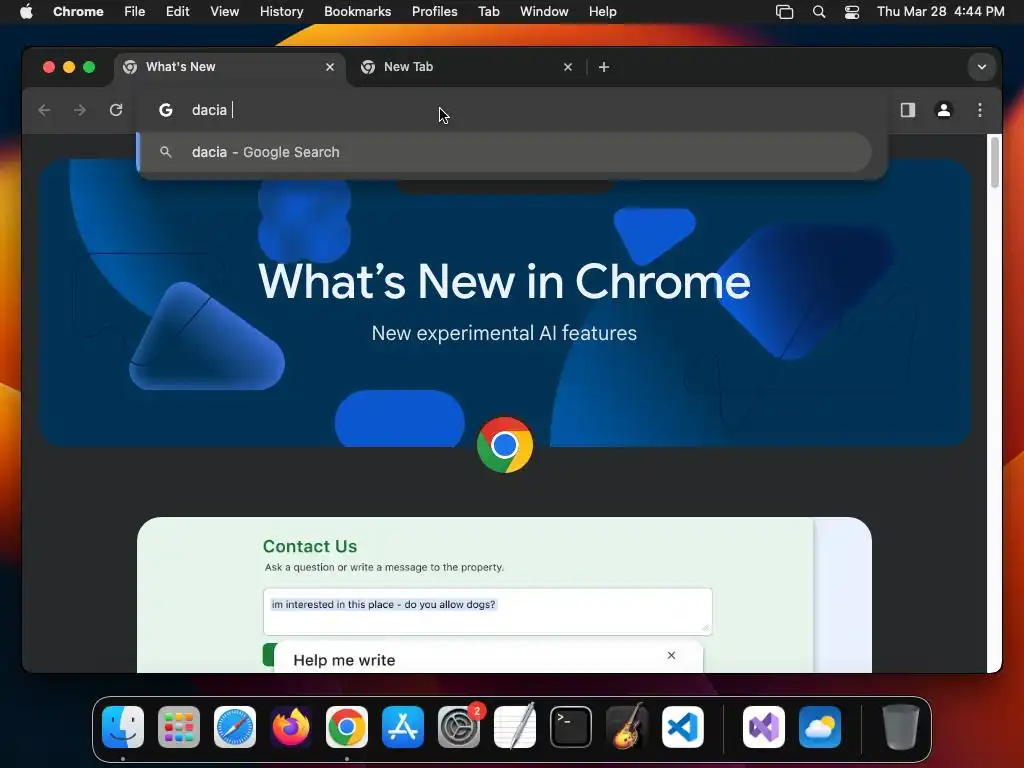Open Visual Studio Code from the dock
The height and width of the screenshot is (768, 1024).
pos(682,727)
